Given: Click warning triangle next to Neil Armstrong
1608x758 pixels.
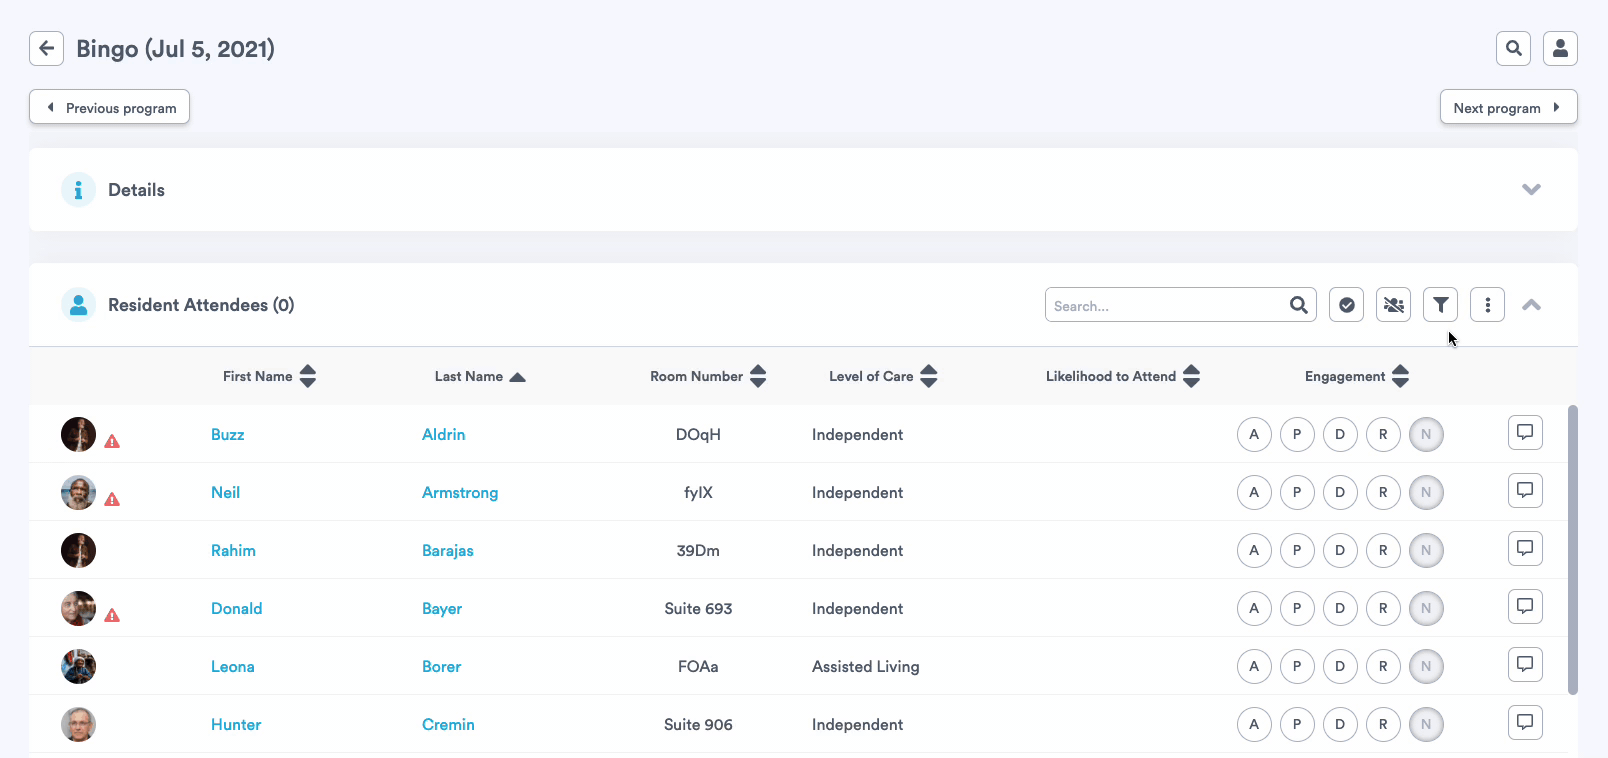Looking at the screenshot, I should click(x=112, y=499).
